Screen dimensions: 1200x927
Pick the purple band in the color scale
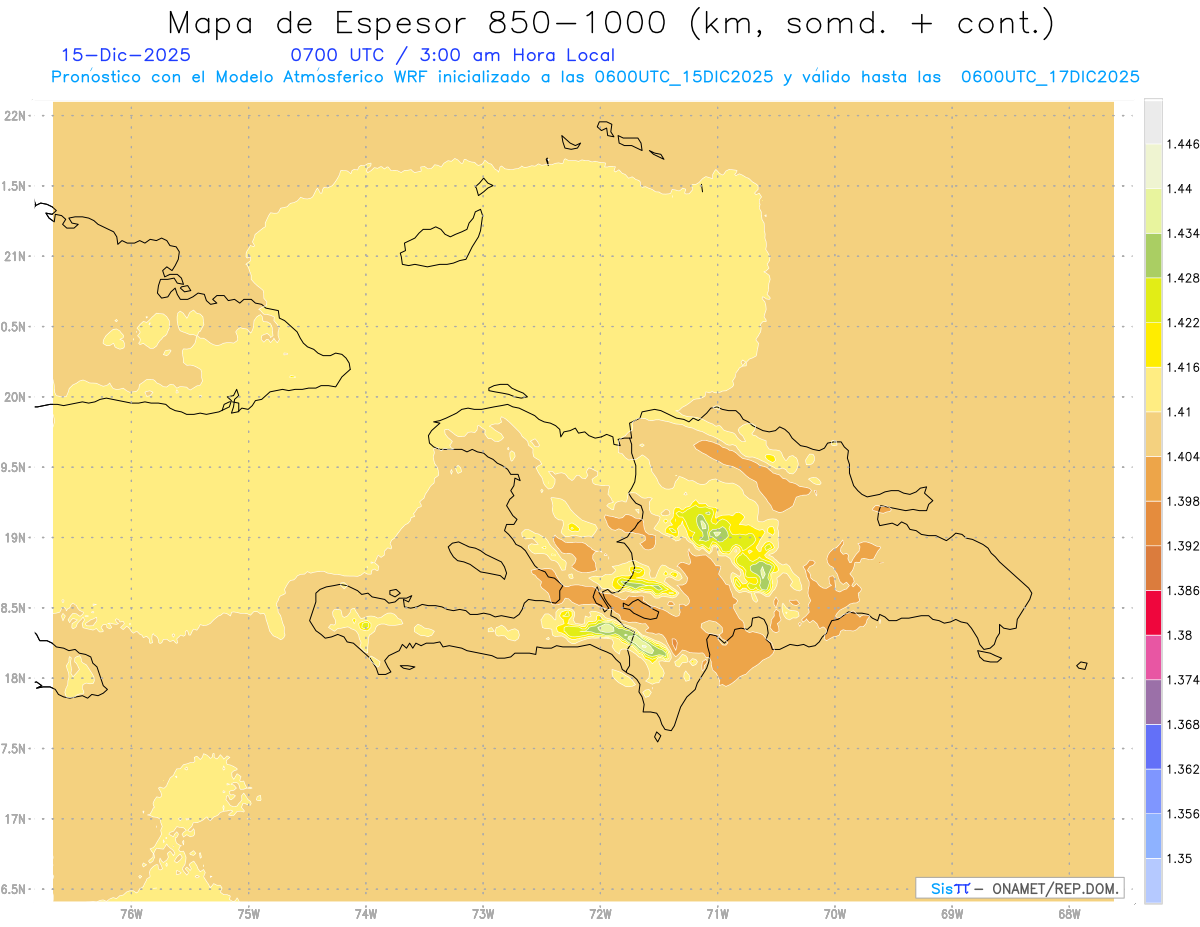(x=1153, y=701)
